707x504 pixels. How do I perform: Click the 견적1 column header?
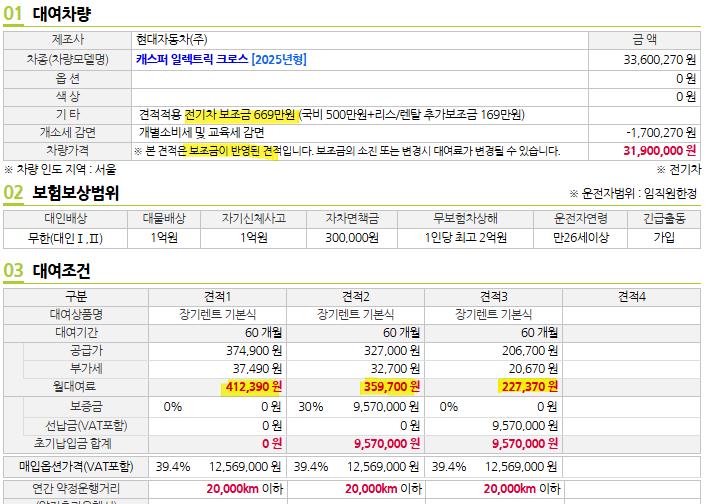(217, 297)
